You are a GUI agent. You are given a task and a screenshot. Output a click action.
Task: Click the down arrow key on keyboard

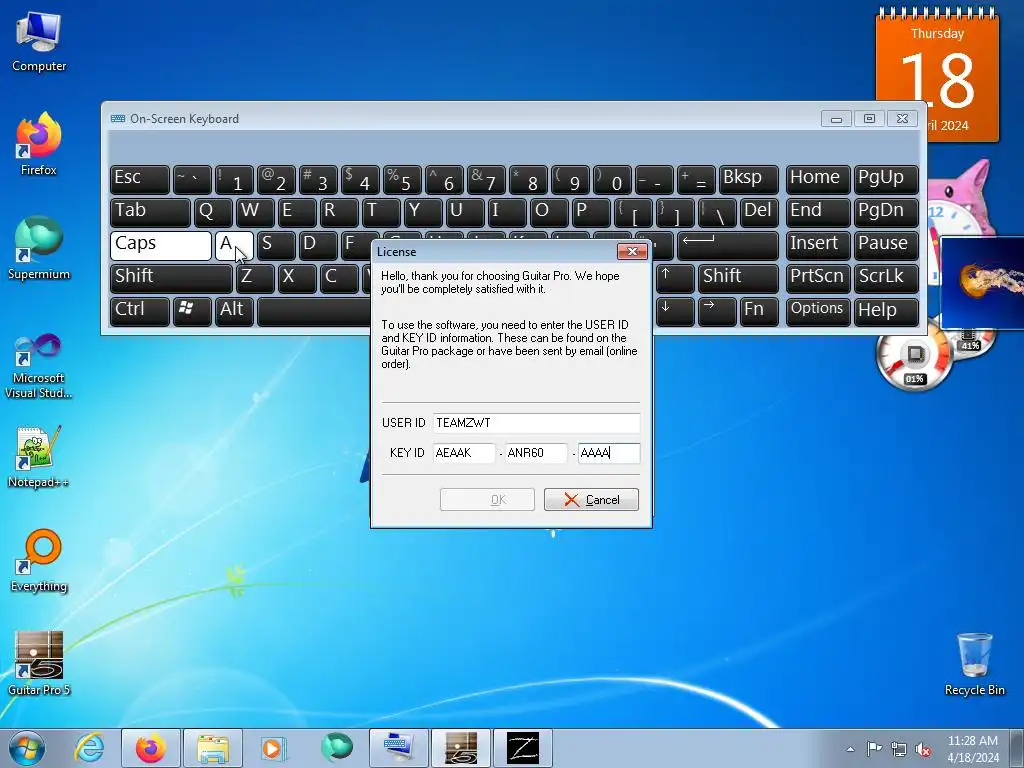tap(675, 311)
